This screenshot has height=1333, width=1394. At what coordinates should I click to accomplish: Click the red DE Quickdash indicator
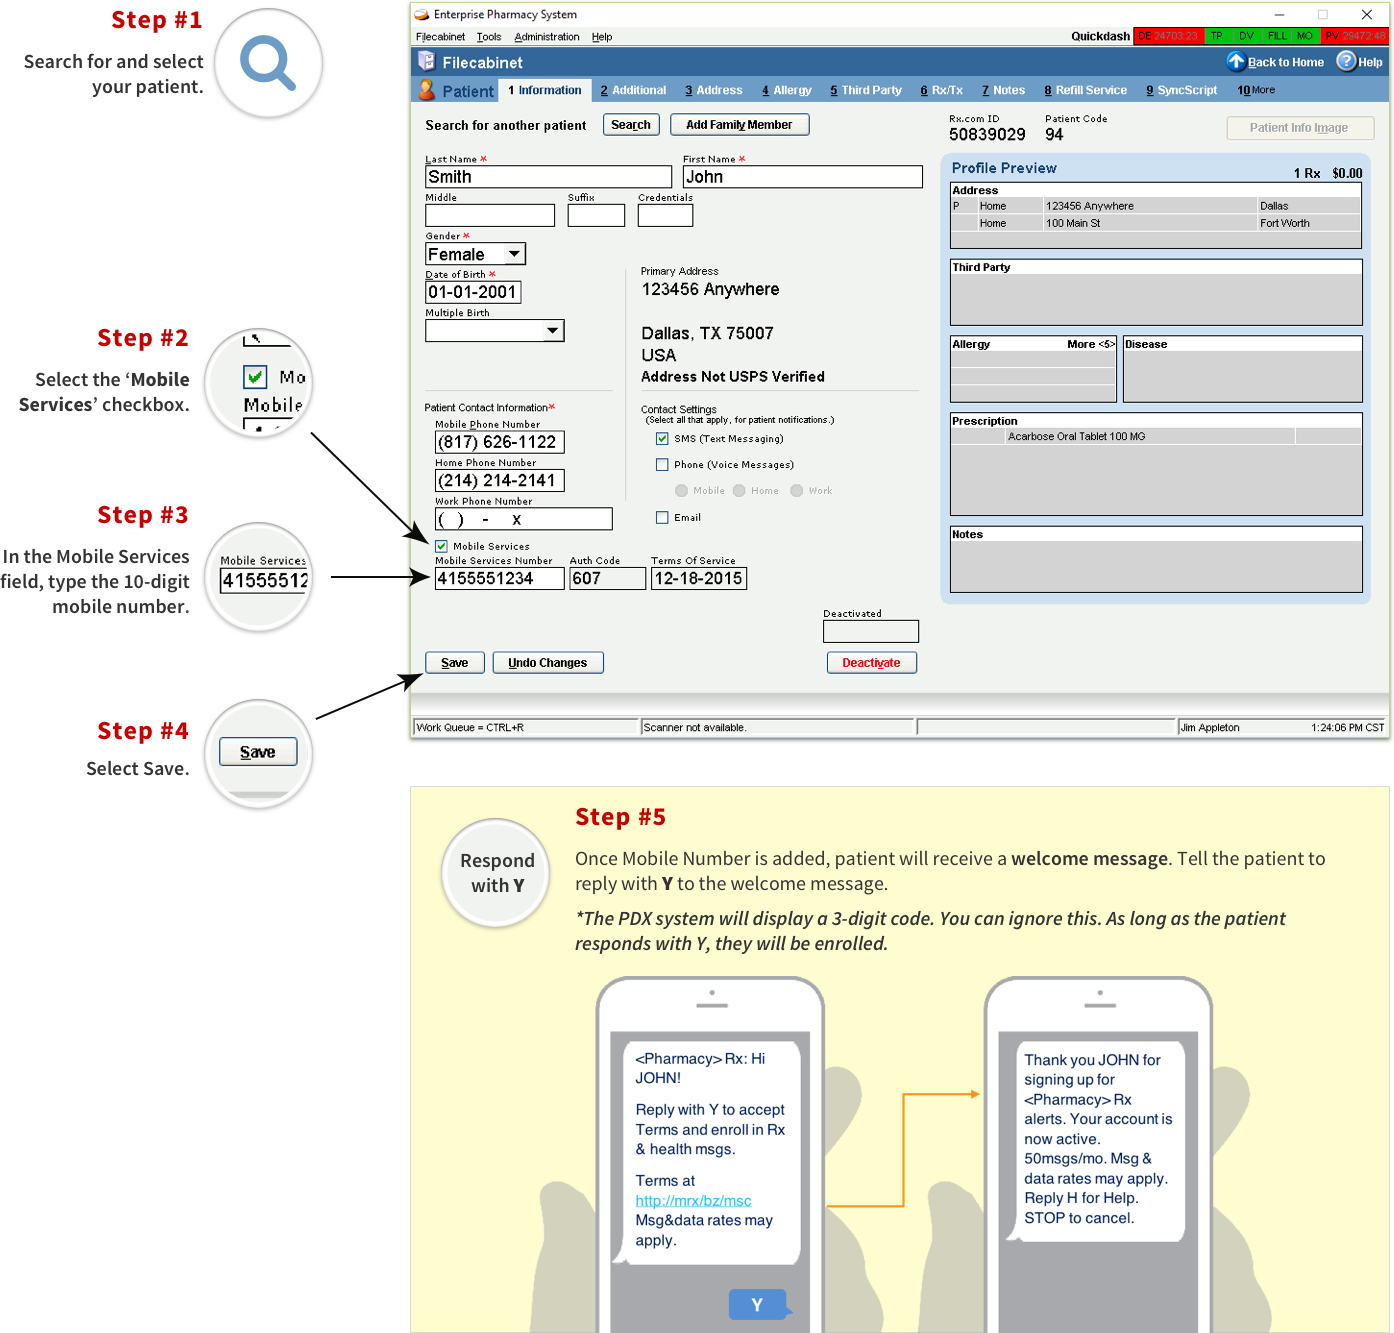point(1169,36)
